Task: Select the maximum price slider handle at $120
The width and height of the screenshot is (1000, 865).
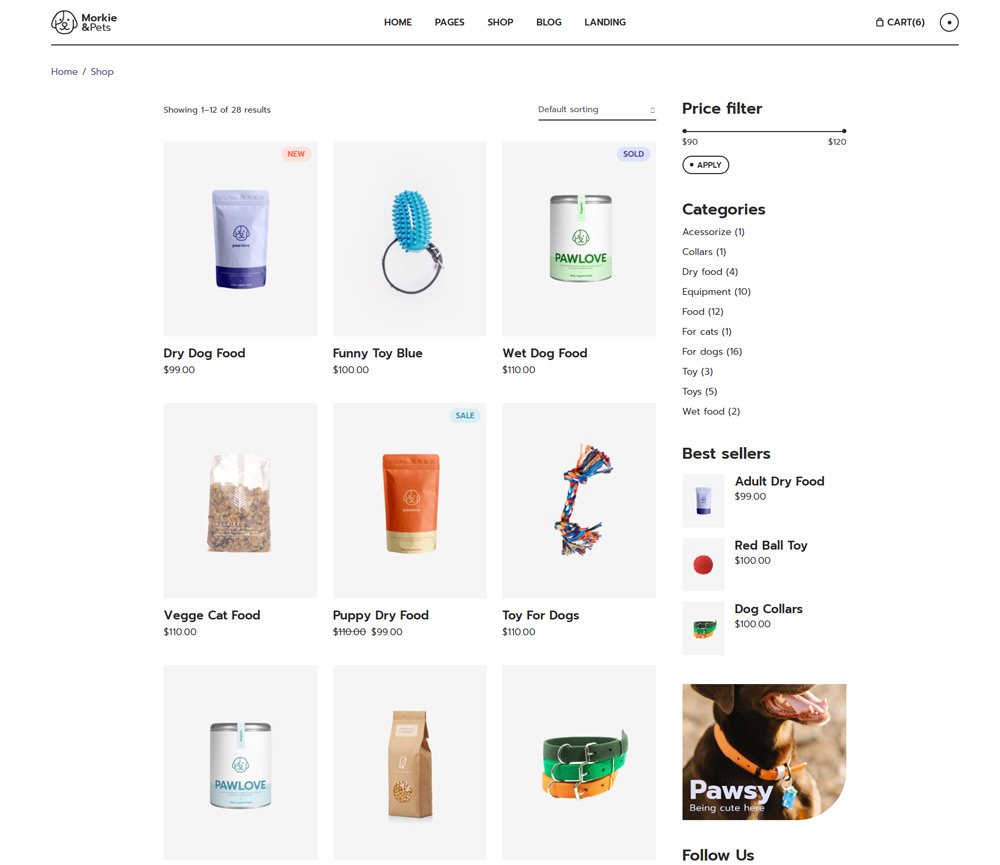Action: pyautogui.click(x=844, y=131)
